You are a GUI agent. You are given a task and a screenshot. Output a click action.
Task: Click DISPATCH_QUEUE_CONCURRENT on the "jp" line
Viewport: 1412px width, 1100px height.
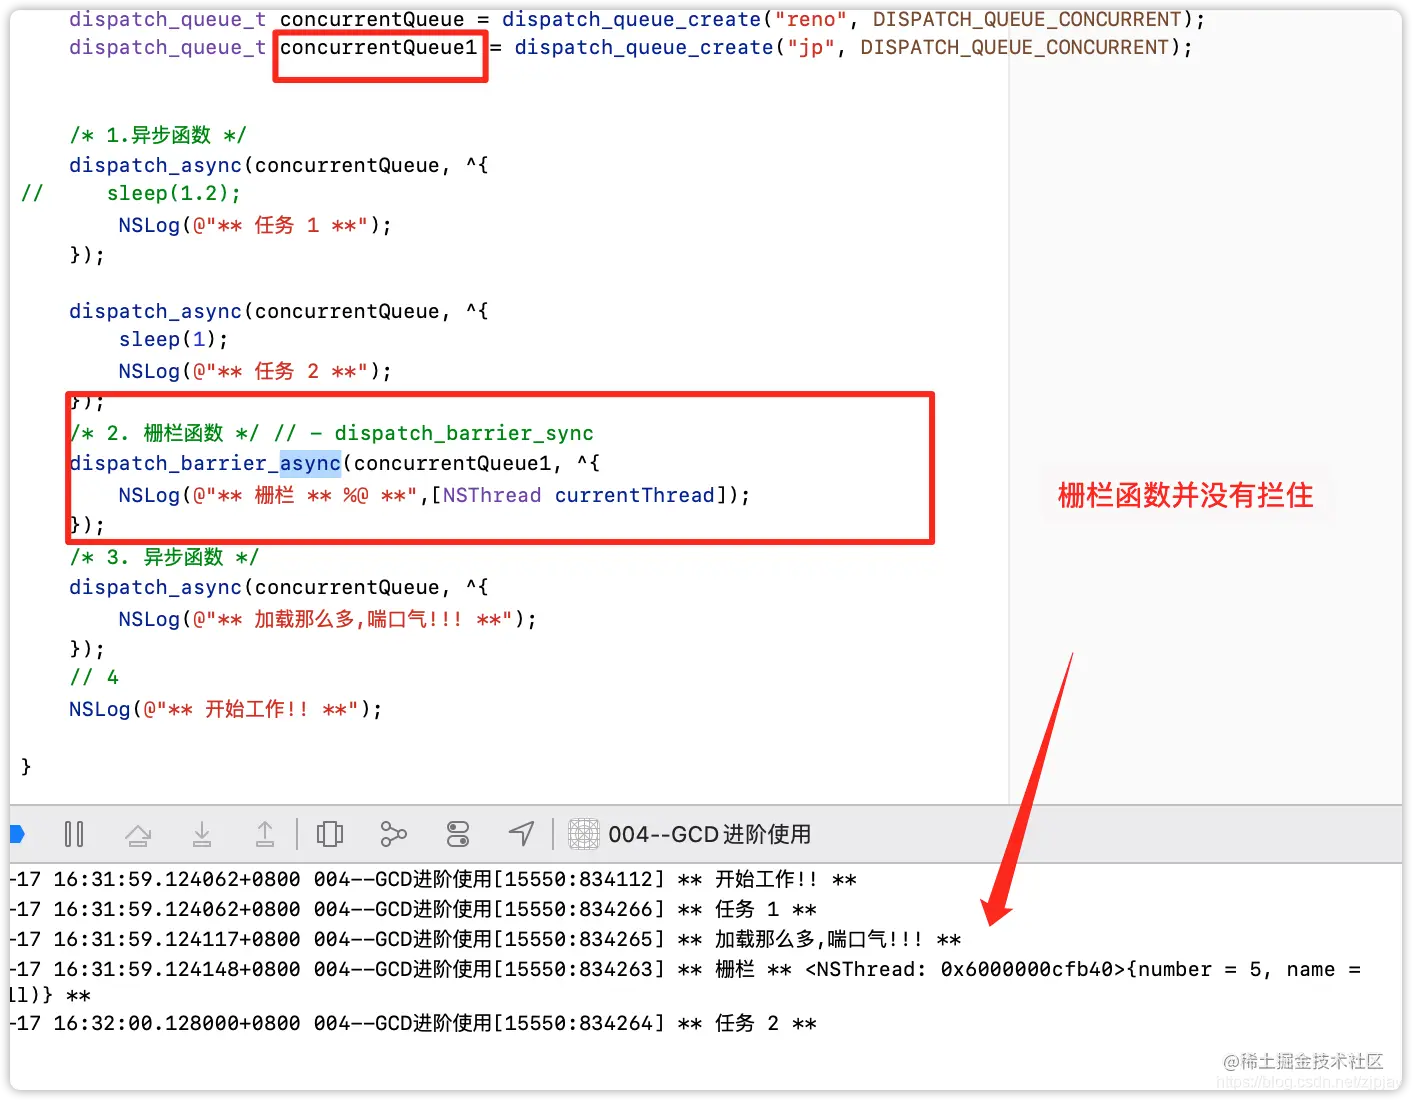[x=1015, y=47]
